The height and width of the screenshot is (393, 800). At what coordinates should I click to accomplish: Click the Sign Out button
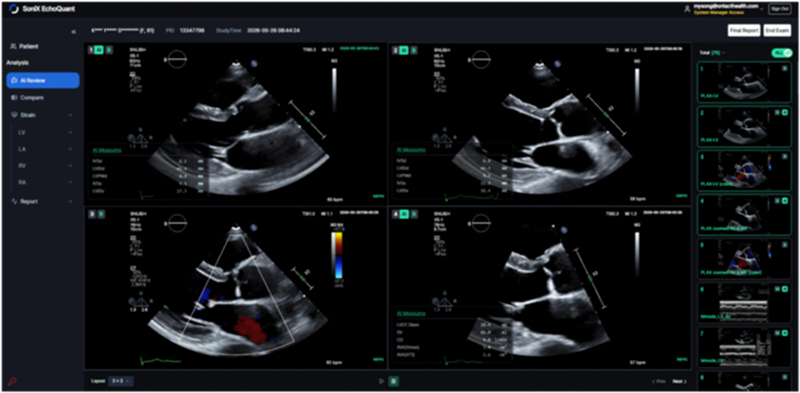(780, 9)
